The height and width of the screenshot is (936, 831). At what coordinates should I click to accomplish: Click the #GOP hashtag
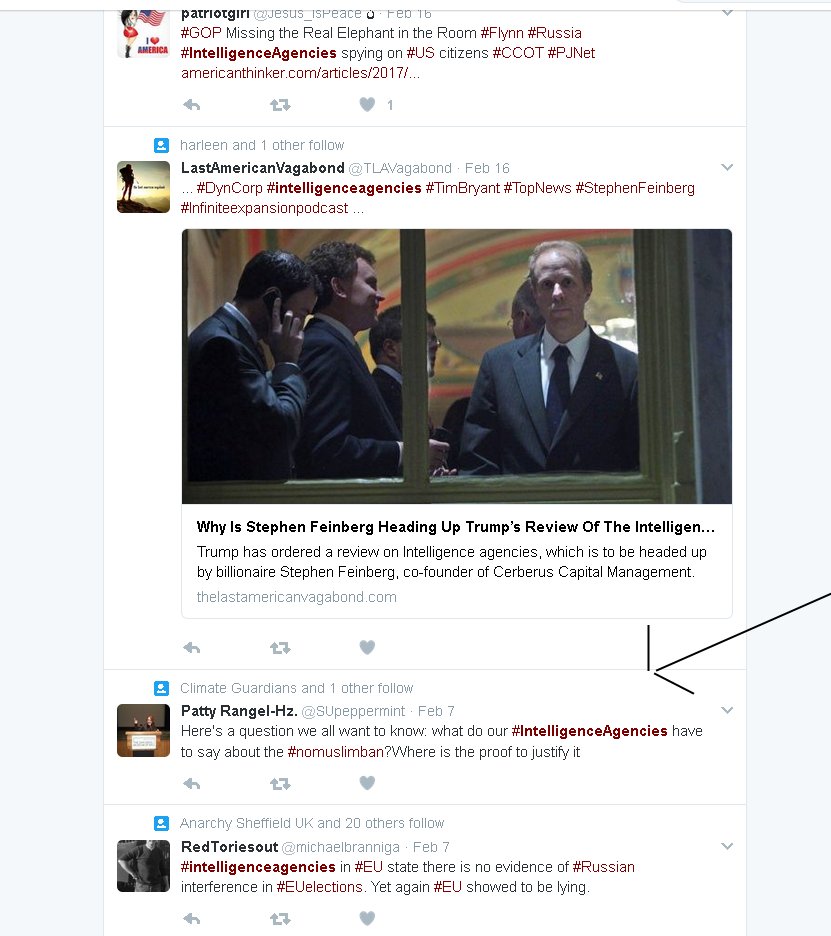click(x=201, y=33)
